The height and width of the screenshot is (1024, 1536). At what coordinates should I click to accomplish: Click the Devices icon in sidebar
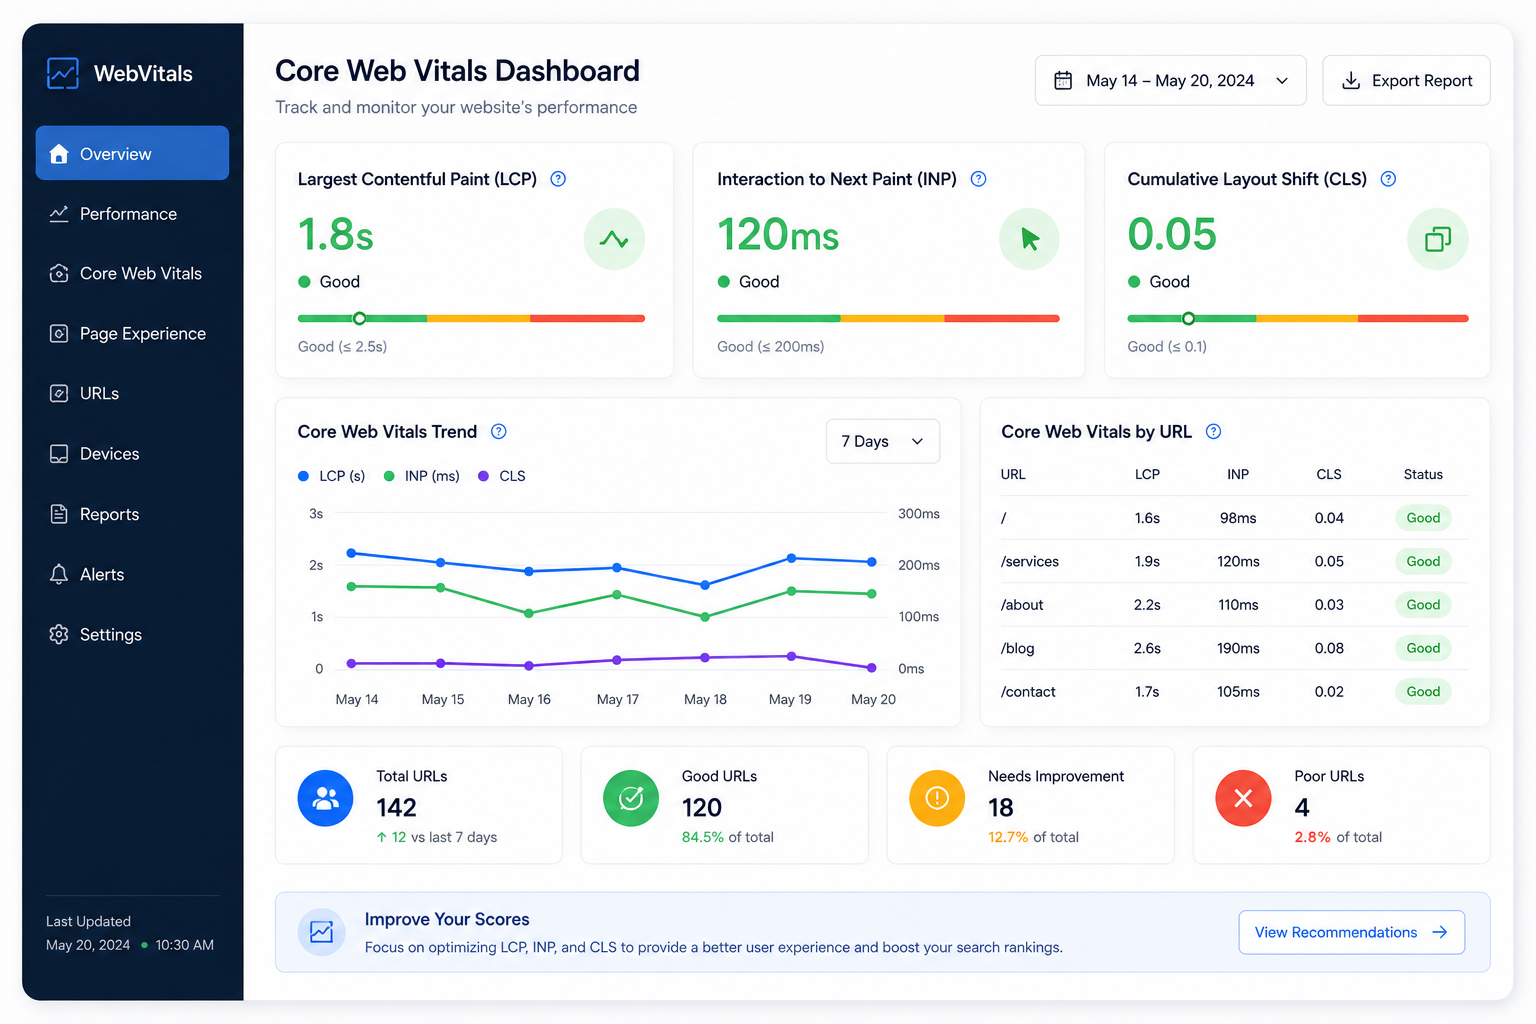[x=59, y=454]
